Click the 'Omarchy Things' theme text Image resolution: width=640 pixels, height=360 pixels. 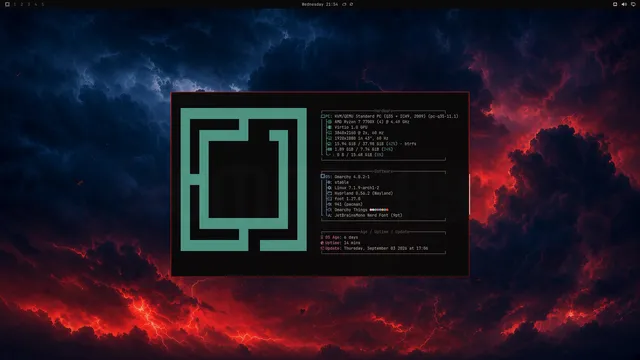tap(351, 210)
